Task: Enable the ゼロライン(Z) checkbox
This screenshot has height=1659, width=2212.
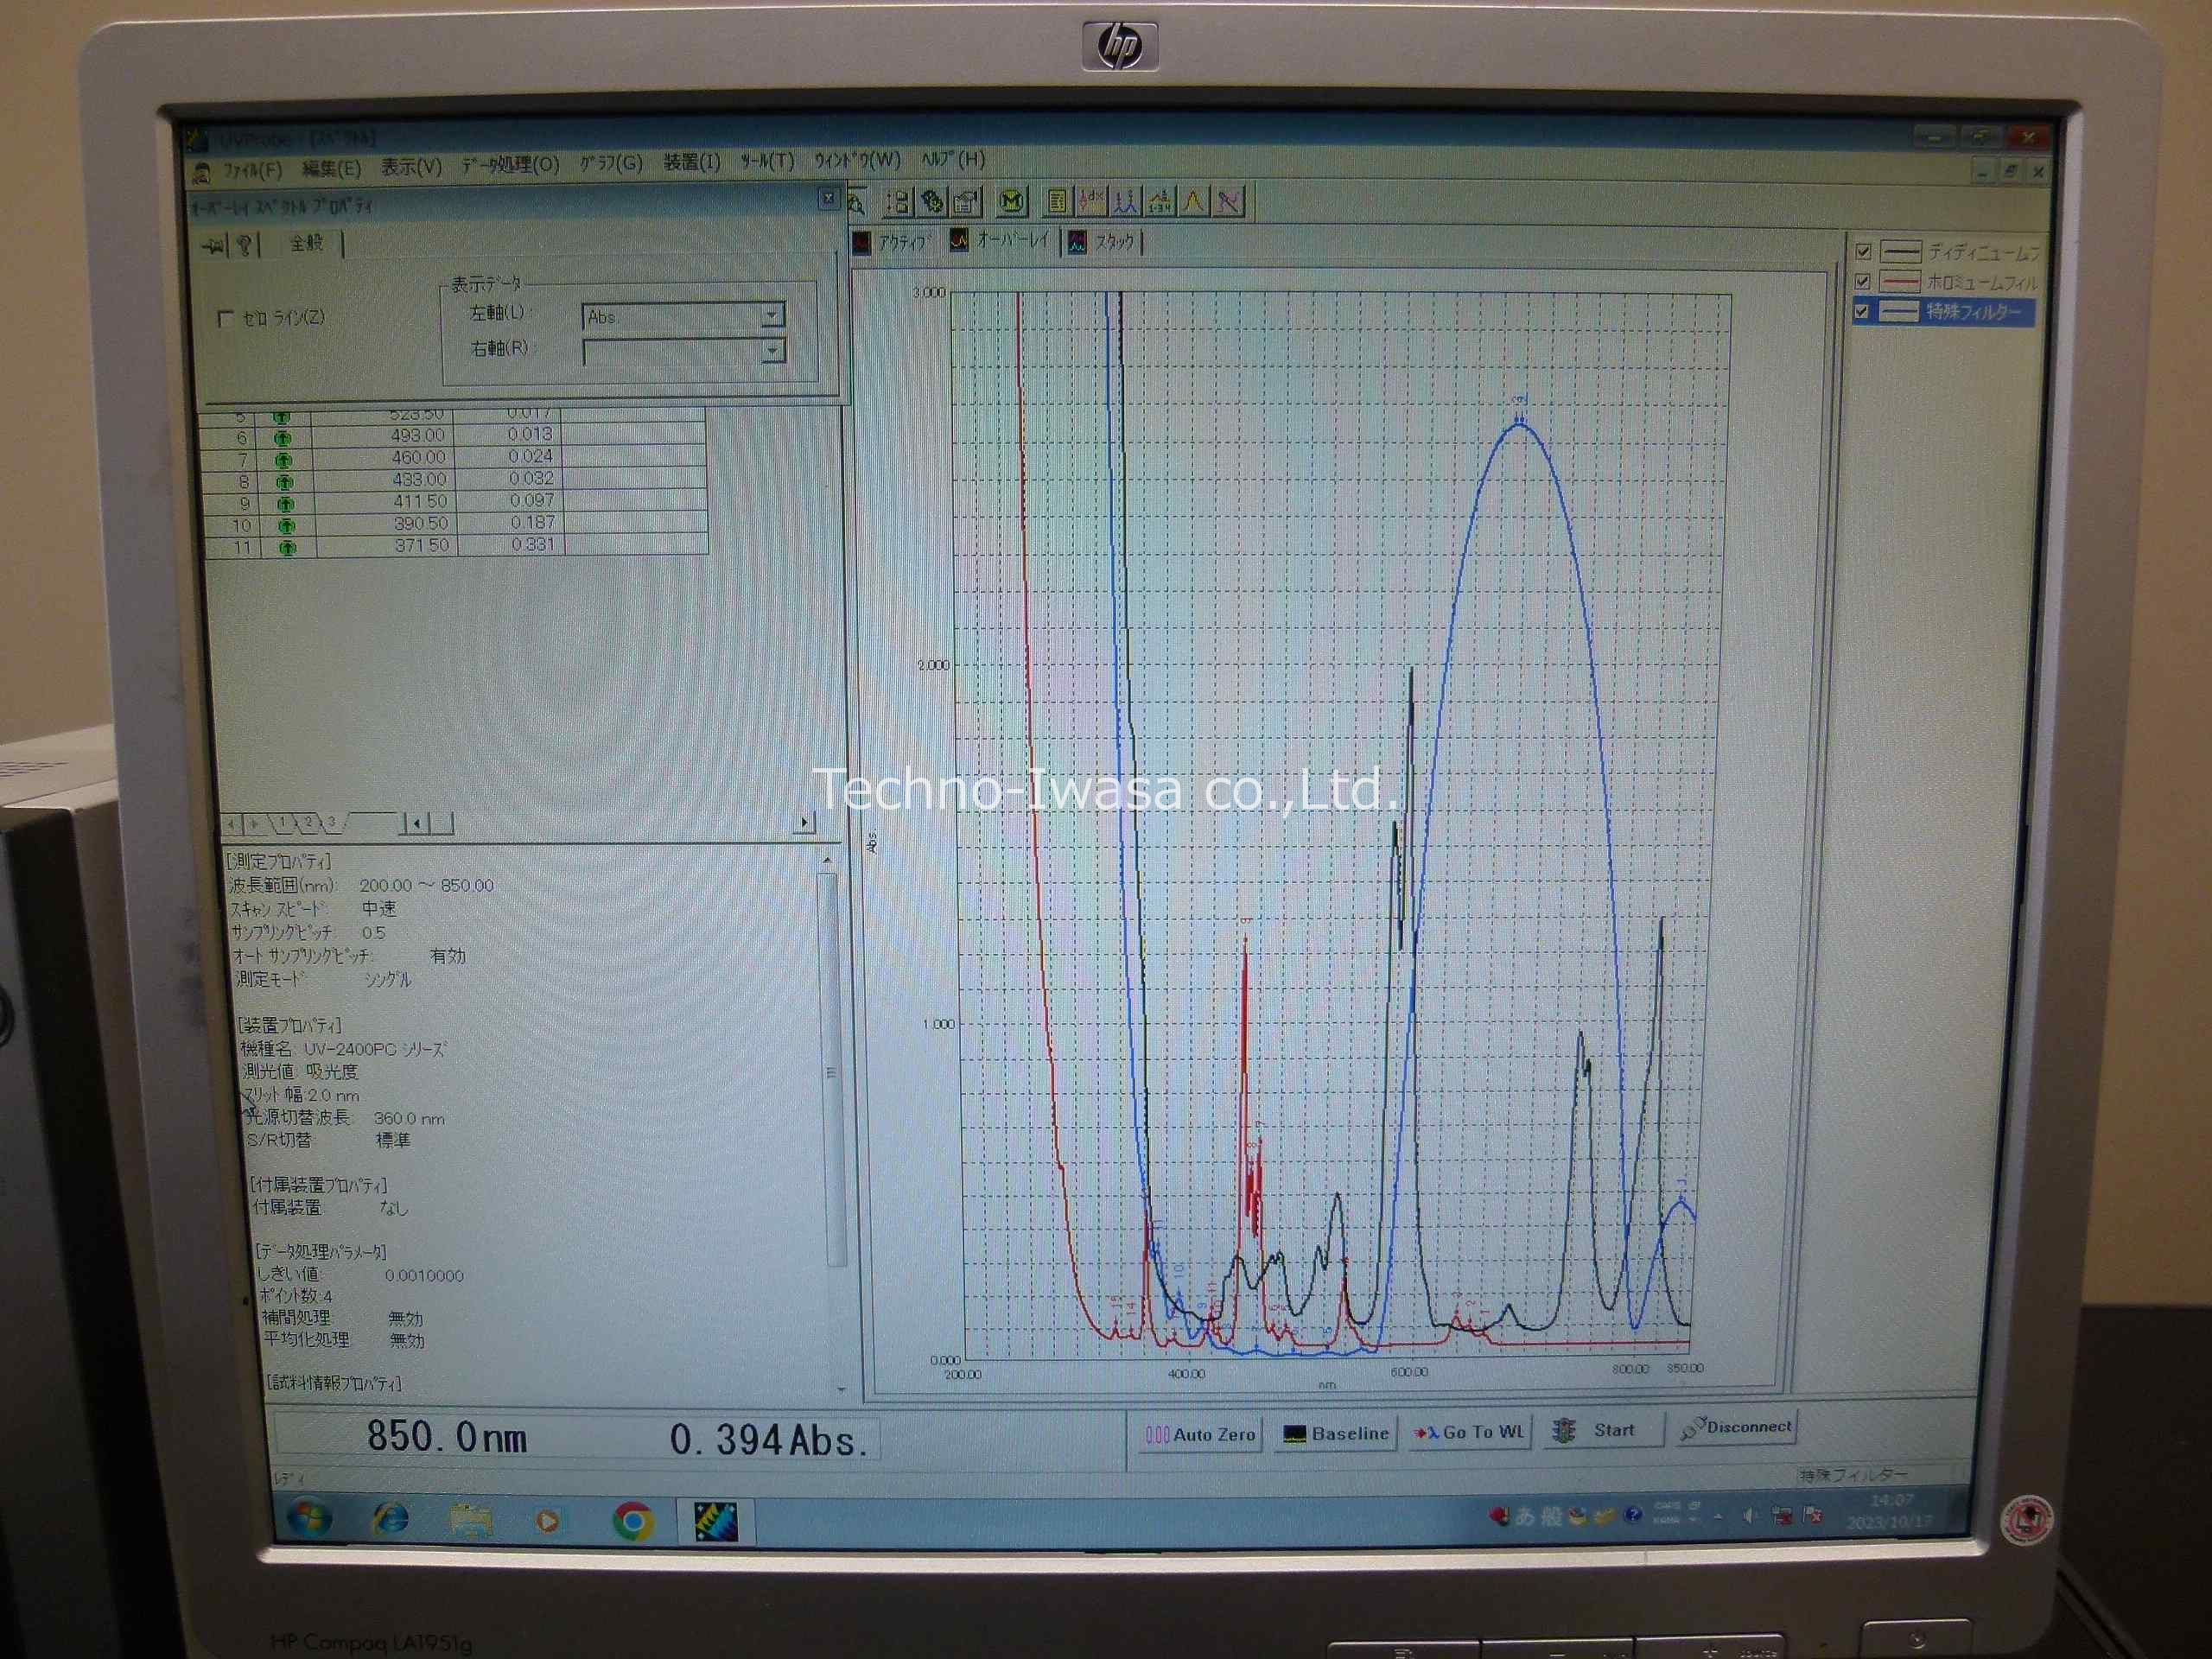Action: (225, 318)
